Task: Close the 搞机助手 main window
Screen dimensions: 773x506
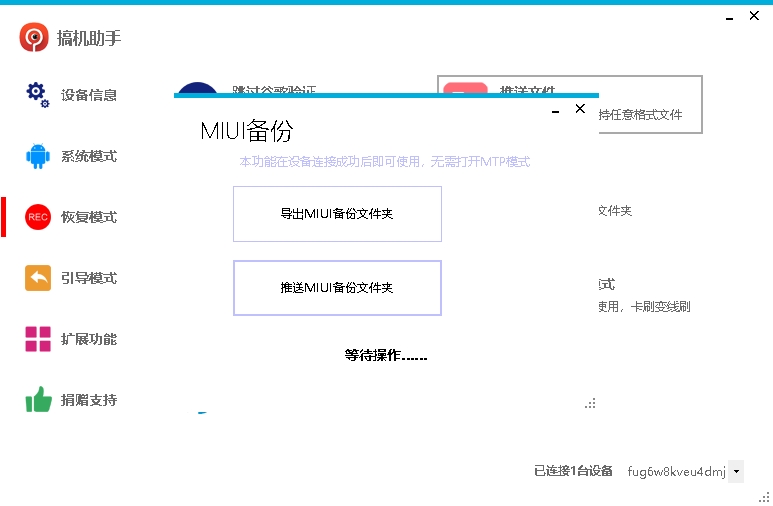Action: 754,16
